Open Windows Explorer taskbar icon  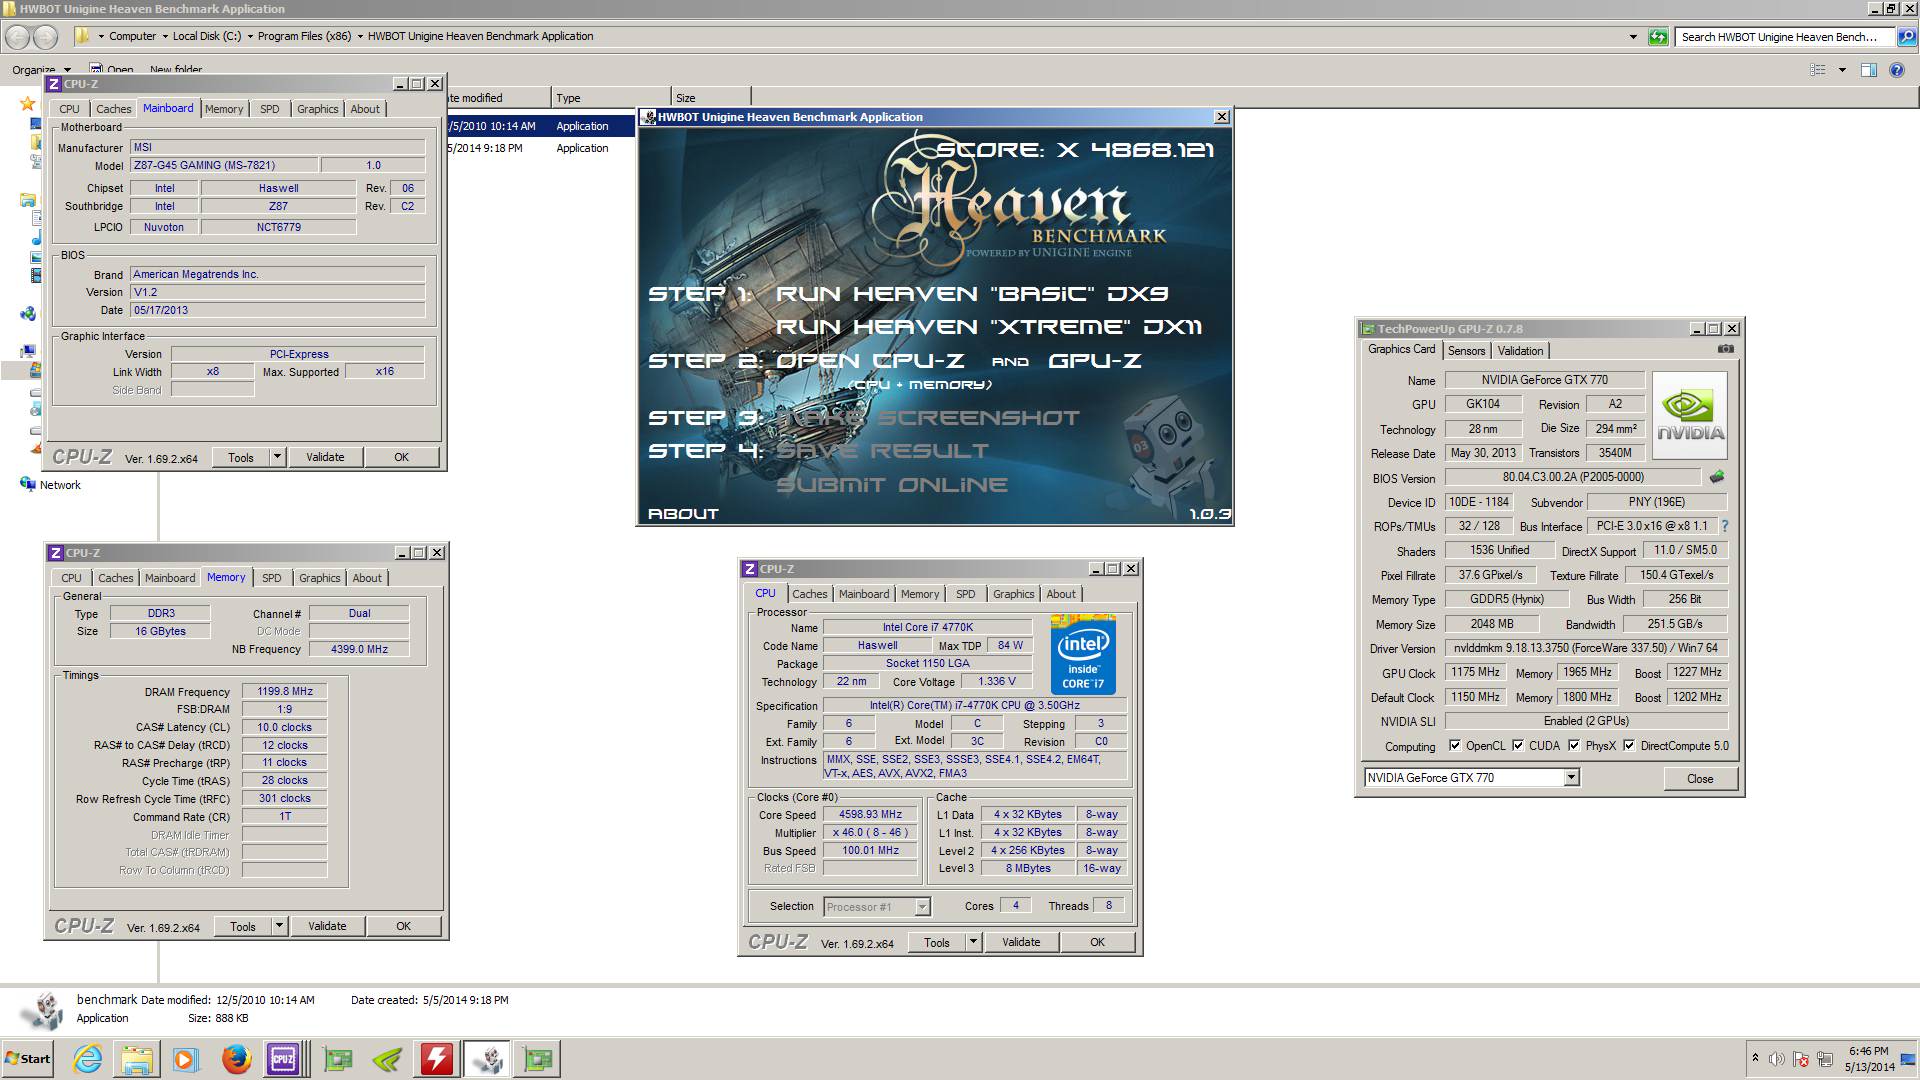137,1059
